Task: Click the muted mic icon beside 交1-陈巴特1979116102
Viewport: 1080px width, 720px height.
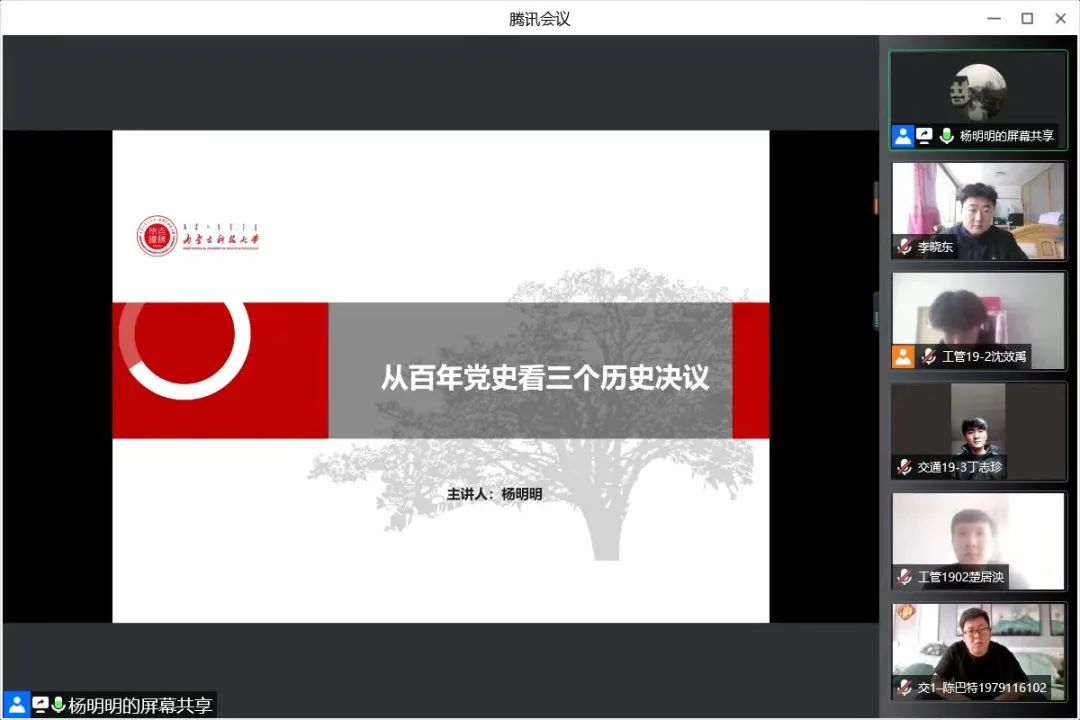Action: [904, 687]
